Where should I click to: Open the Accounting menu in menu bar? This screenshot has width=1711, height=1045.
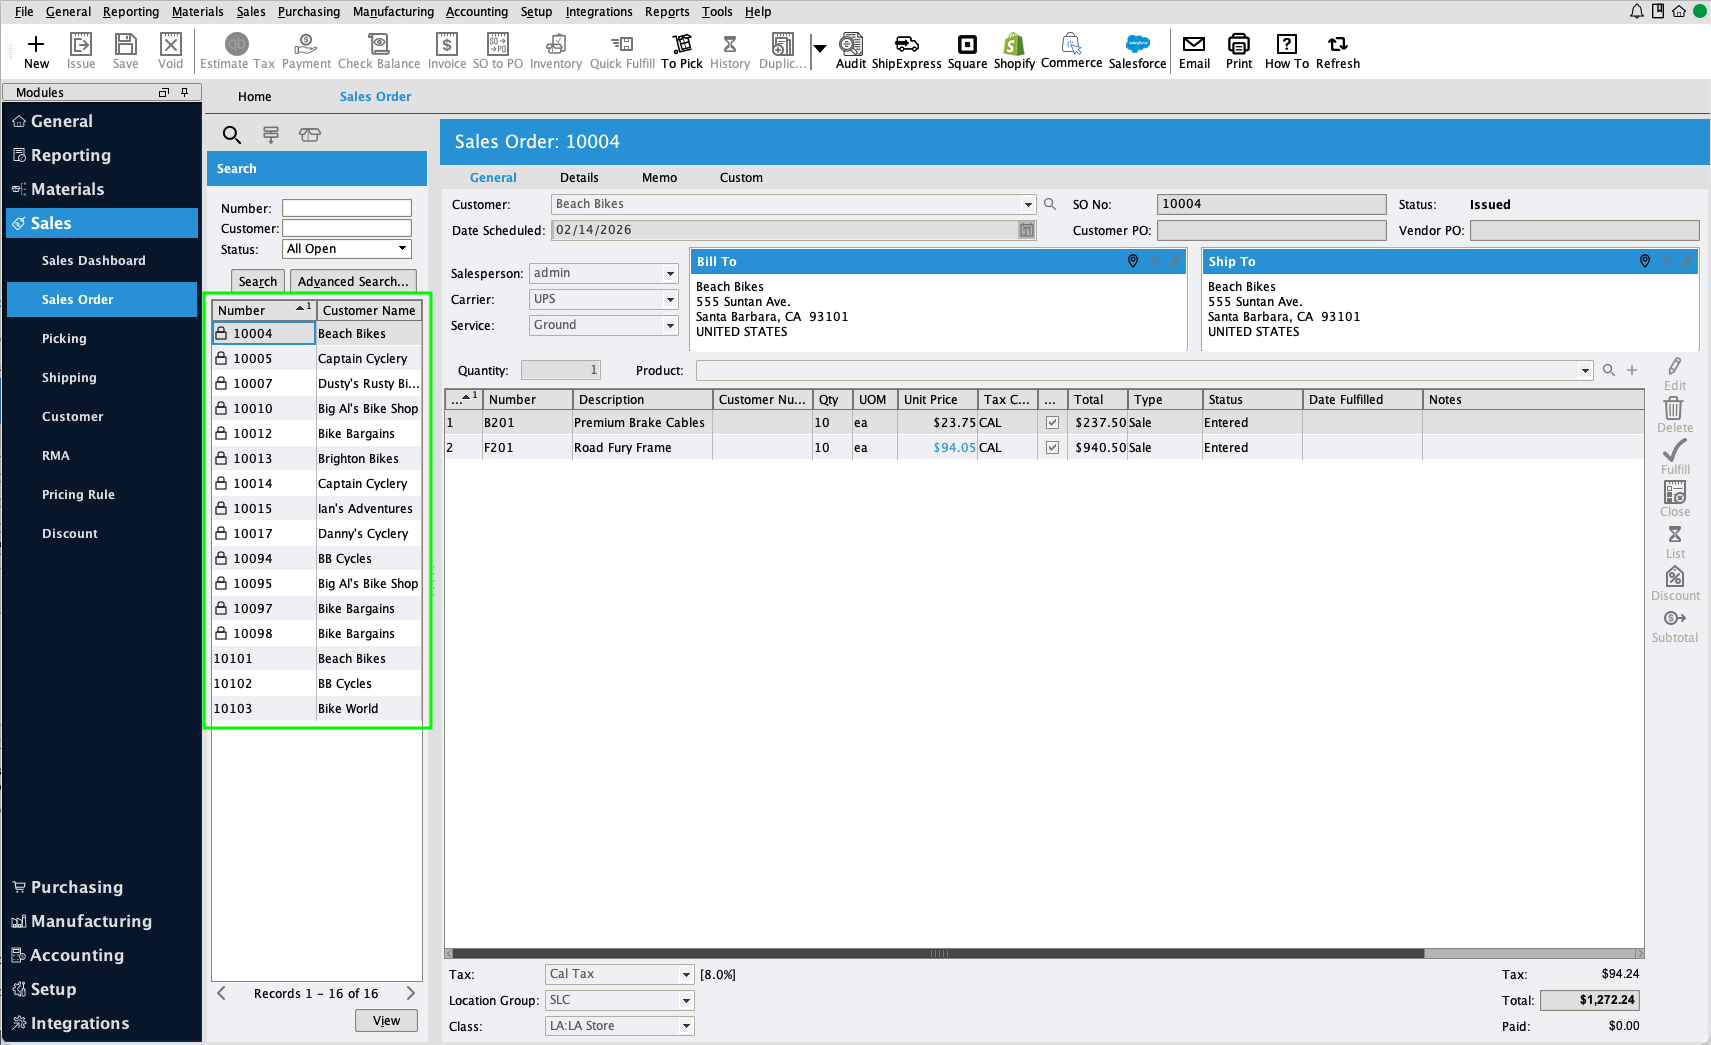(x=476, y=12)
